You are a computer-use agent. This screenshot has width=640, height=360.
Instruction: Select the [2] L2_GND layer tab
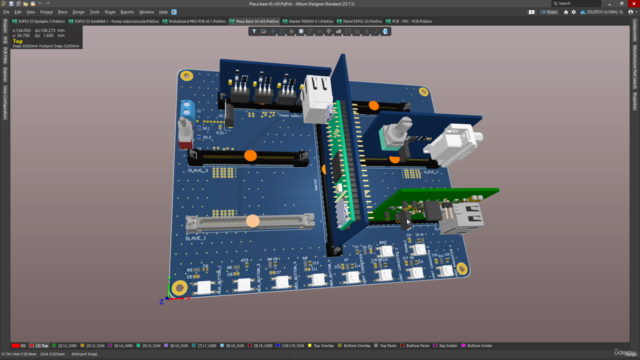64,346
